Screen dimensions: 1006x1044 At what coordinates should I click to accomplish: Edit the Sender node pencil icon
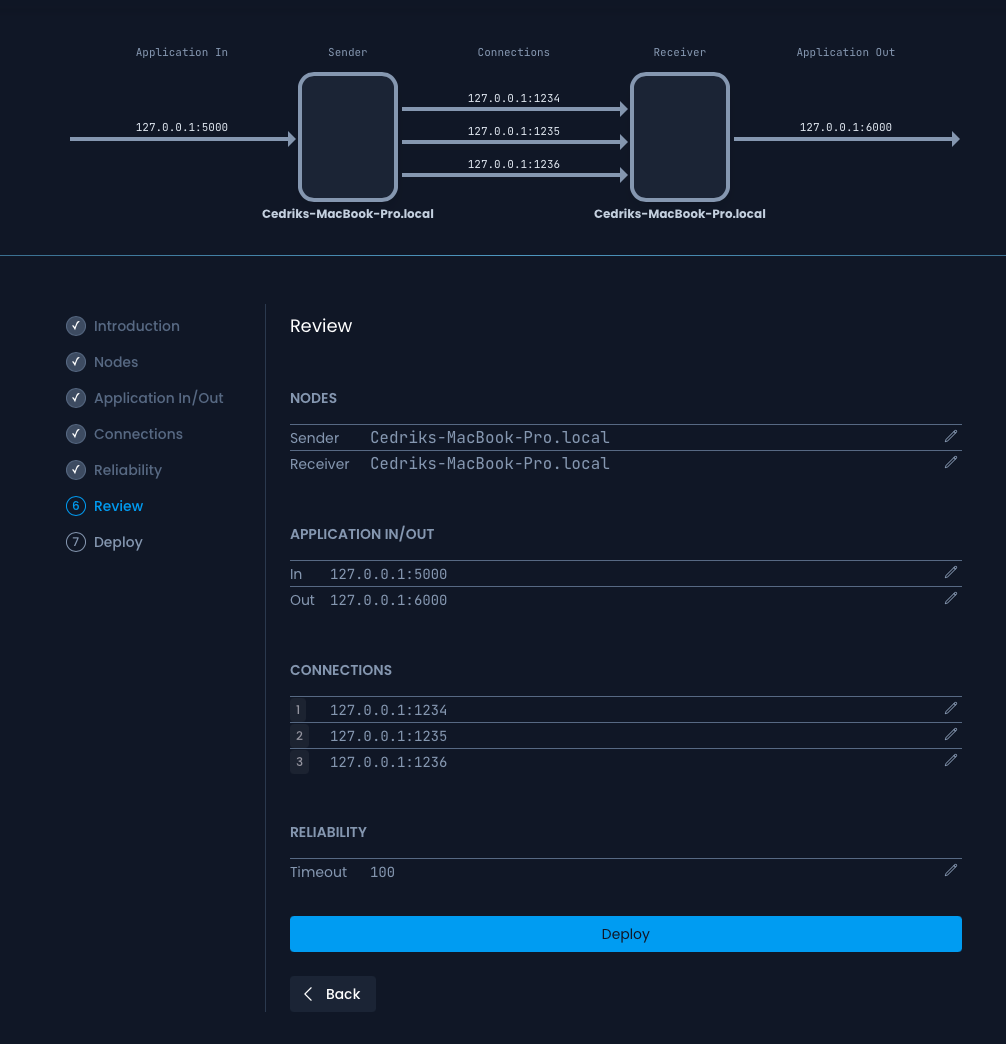950,436
